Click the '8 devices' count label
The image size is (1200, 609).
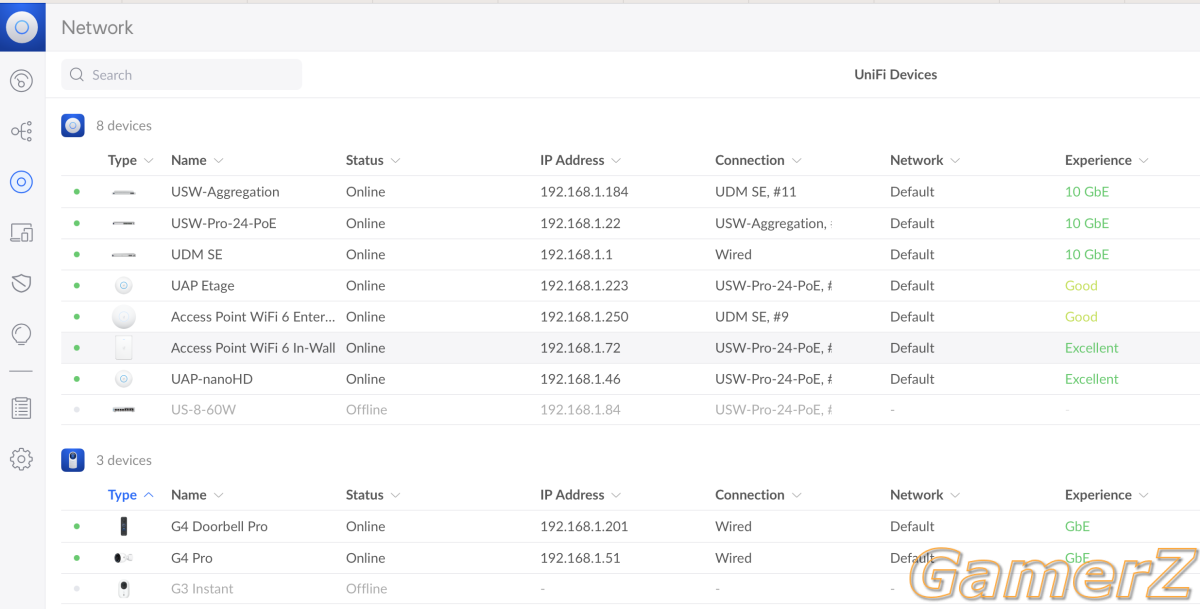[x=124, y=126]
